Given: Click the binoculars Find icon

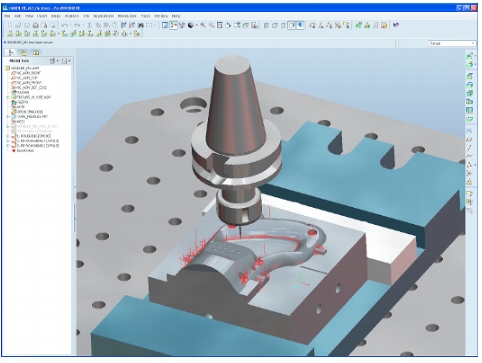Looking at the screenshot, I should pos(140,25).
